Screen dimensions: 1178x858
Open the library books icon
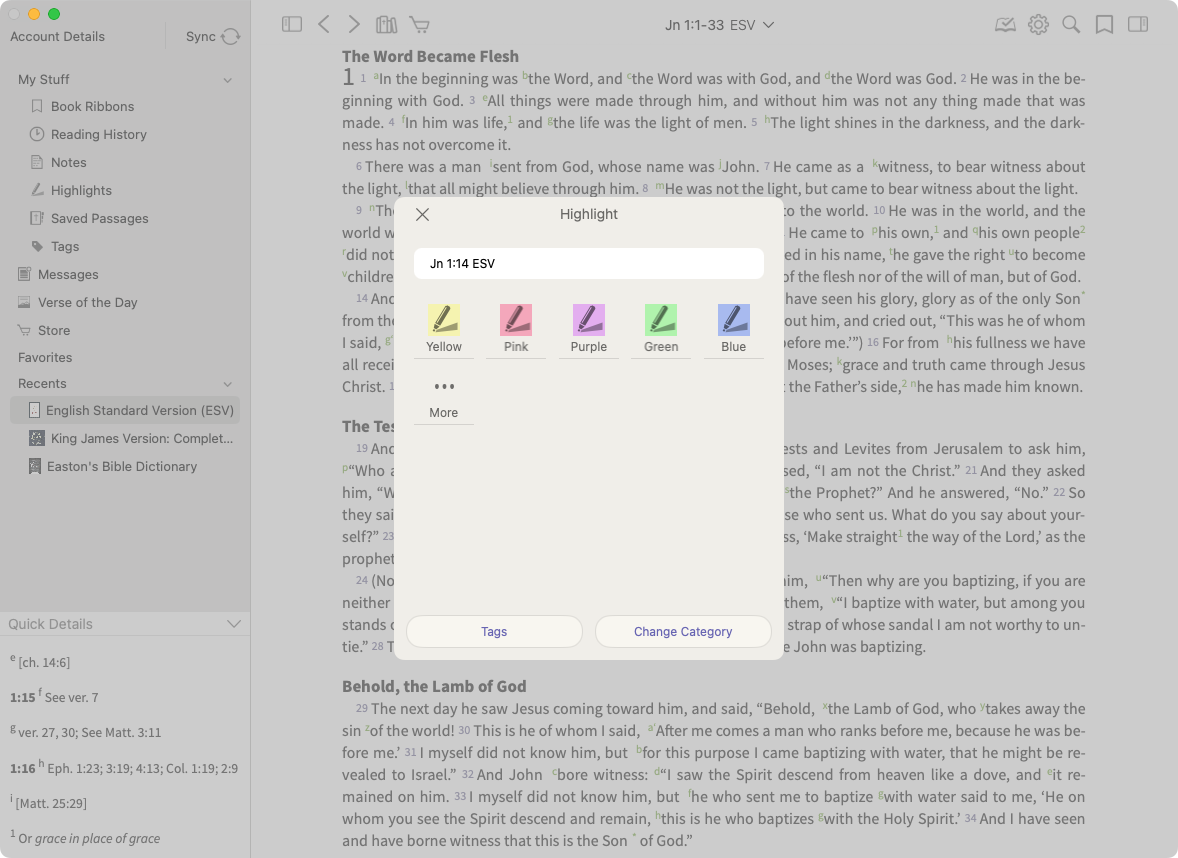click(386, 25)
